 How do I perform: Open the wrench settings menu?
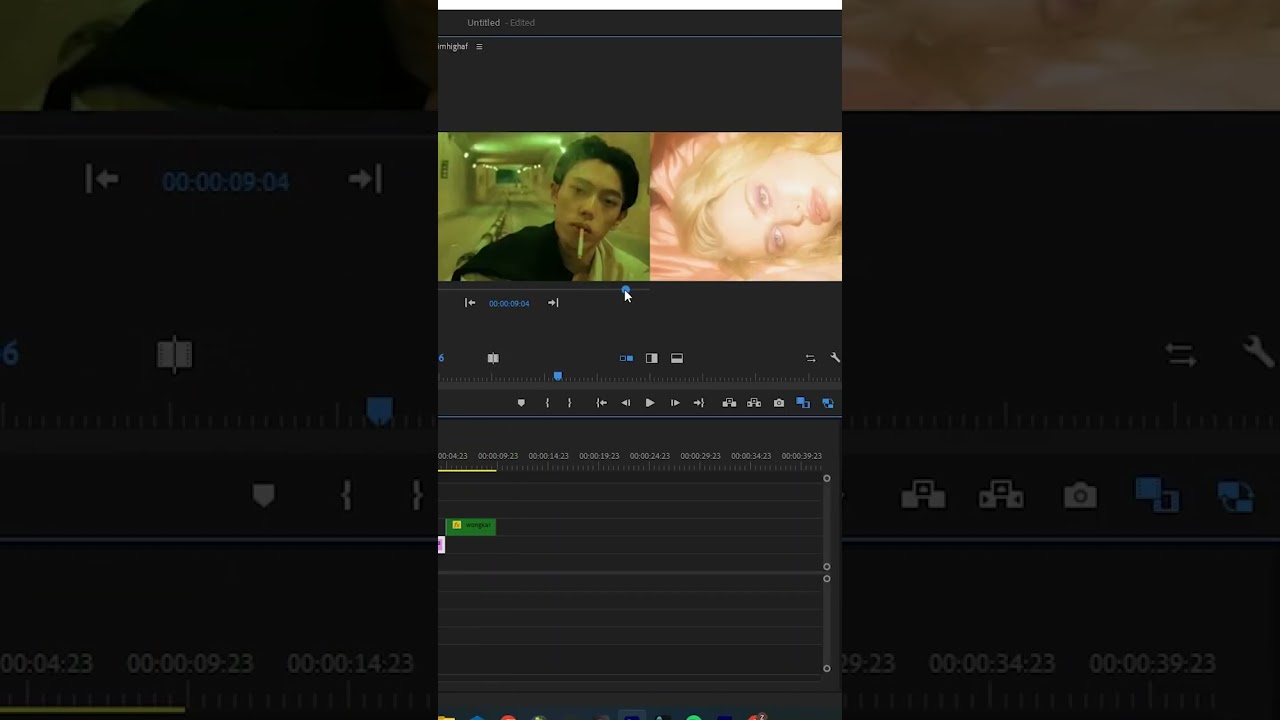pyautogui.click(x=835, y=358)
